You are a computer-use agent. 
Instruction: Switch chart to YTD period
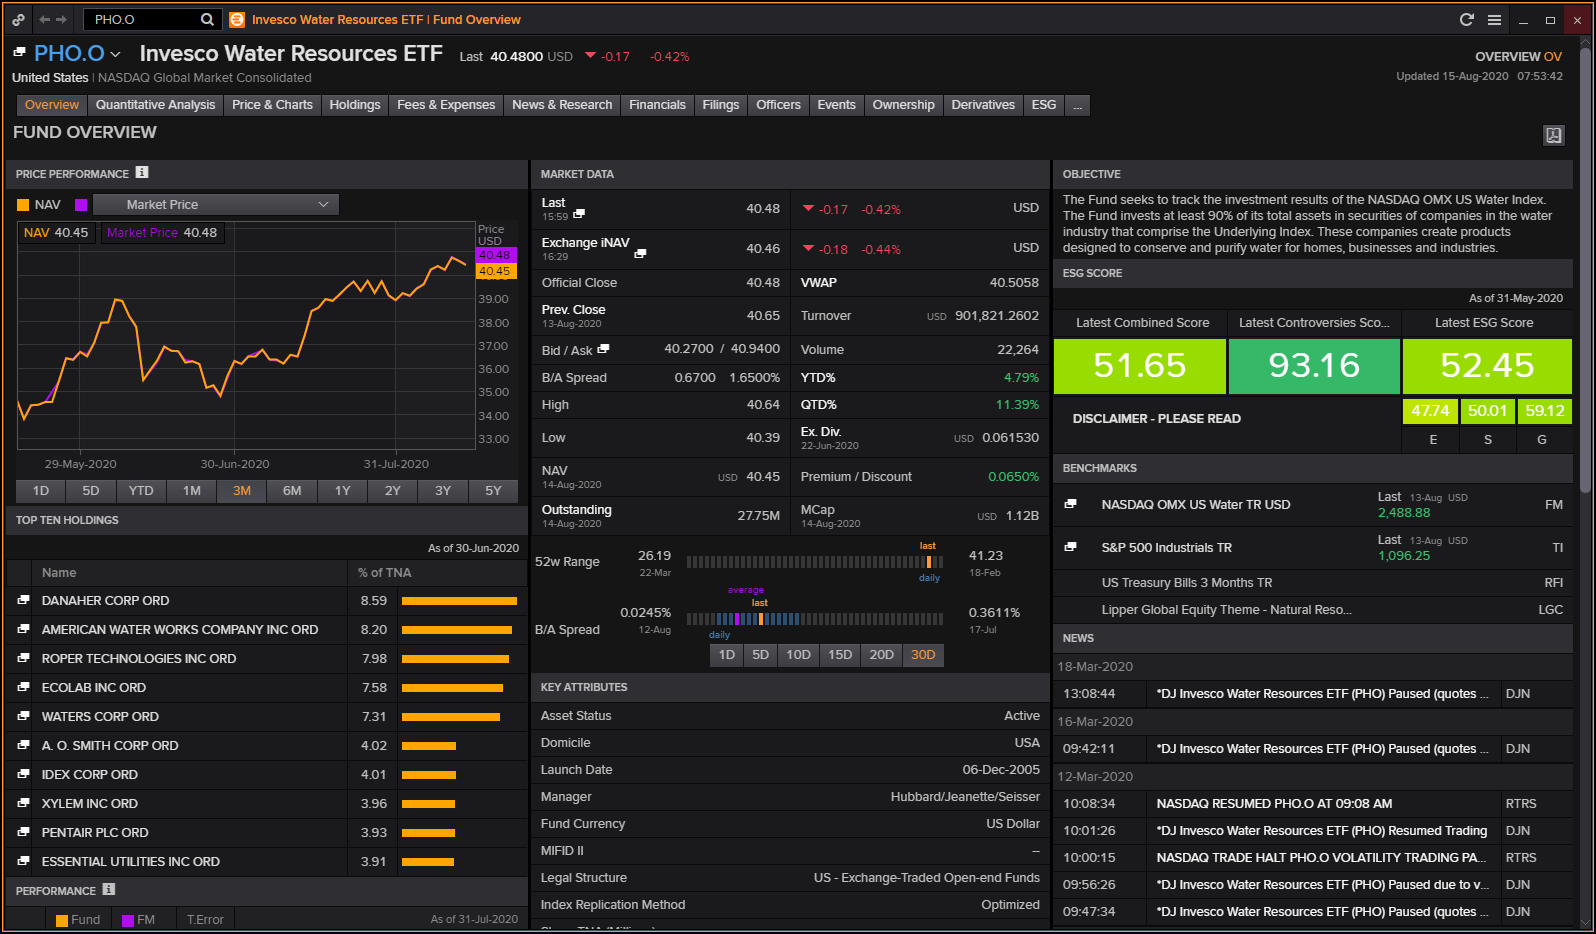[141, 490]
